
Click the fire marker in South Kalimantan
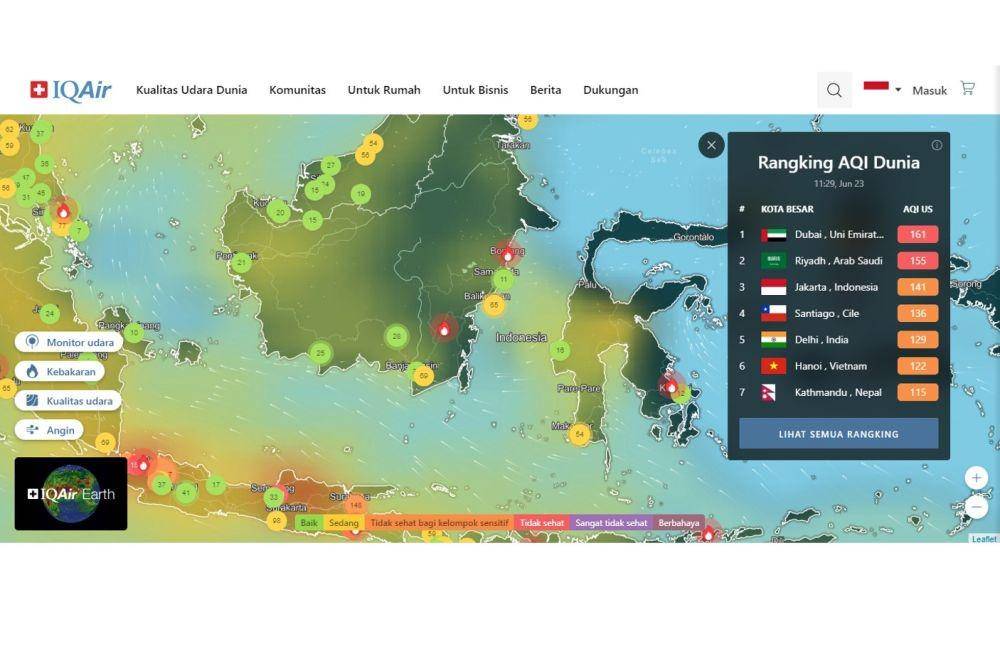(x=445, y=329)
